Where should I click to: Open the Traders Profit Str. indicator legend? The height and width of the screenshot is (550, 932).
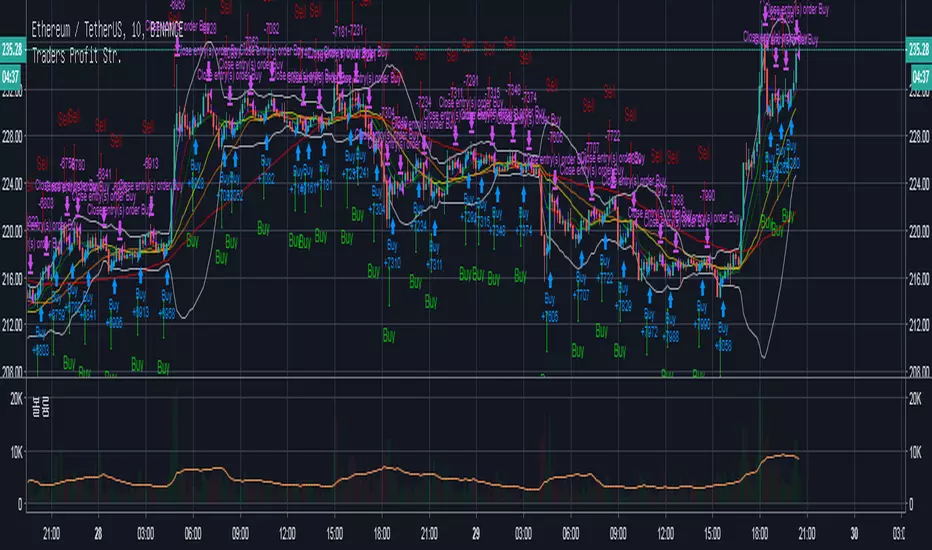76,56
